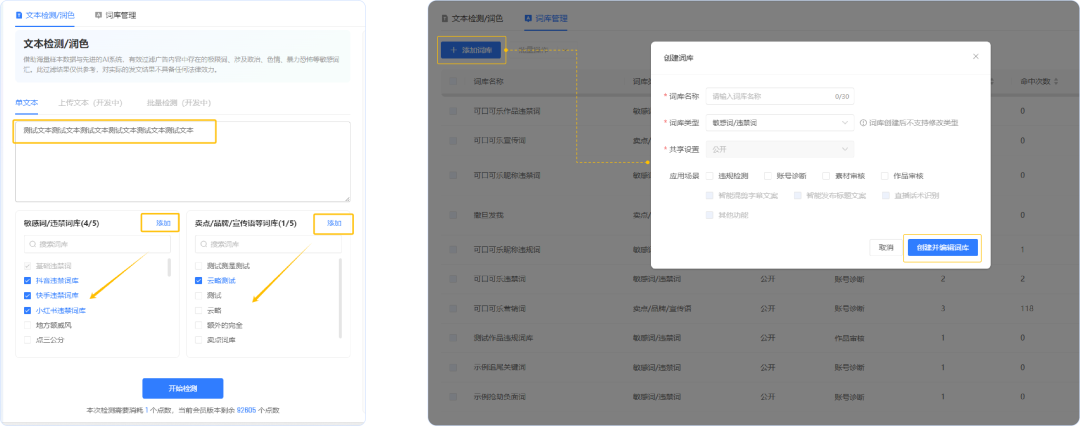Click the plus icon on 添加词库 button
This screenshot has width=1080, height=426.
454,49
